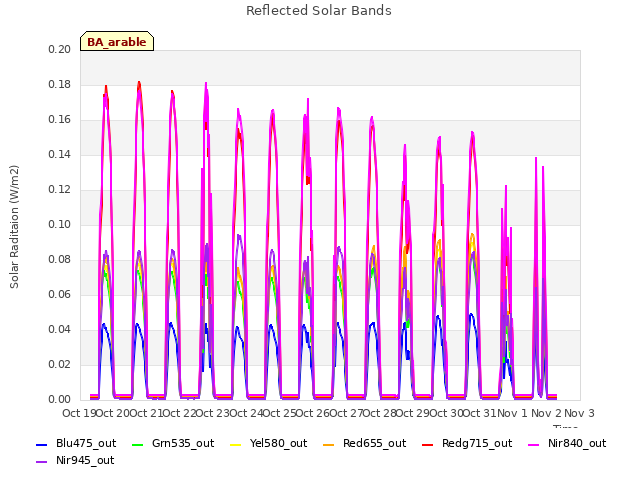640x480 pixels.
Task: Click the 0.12 y-axis tick label
Action: tap(59, 189)
